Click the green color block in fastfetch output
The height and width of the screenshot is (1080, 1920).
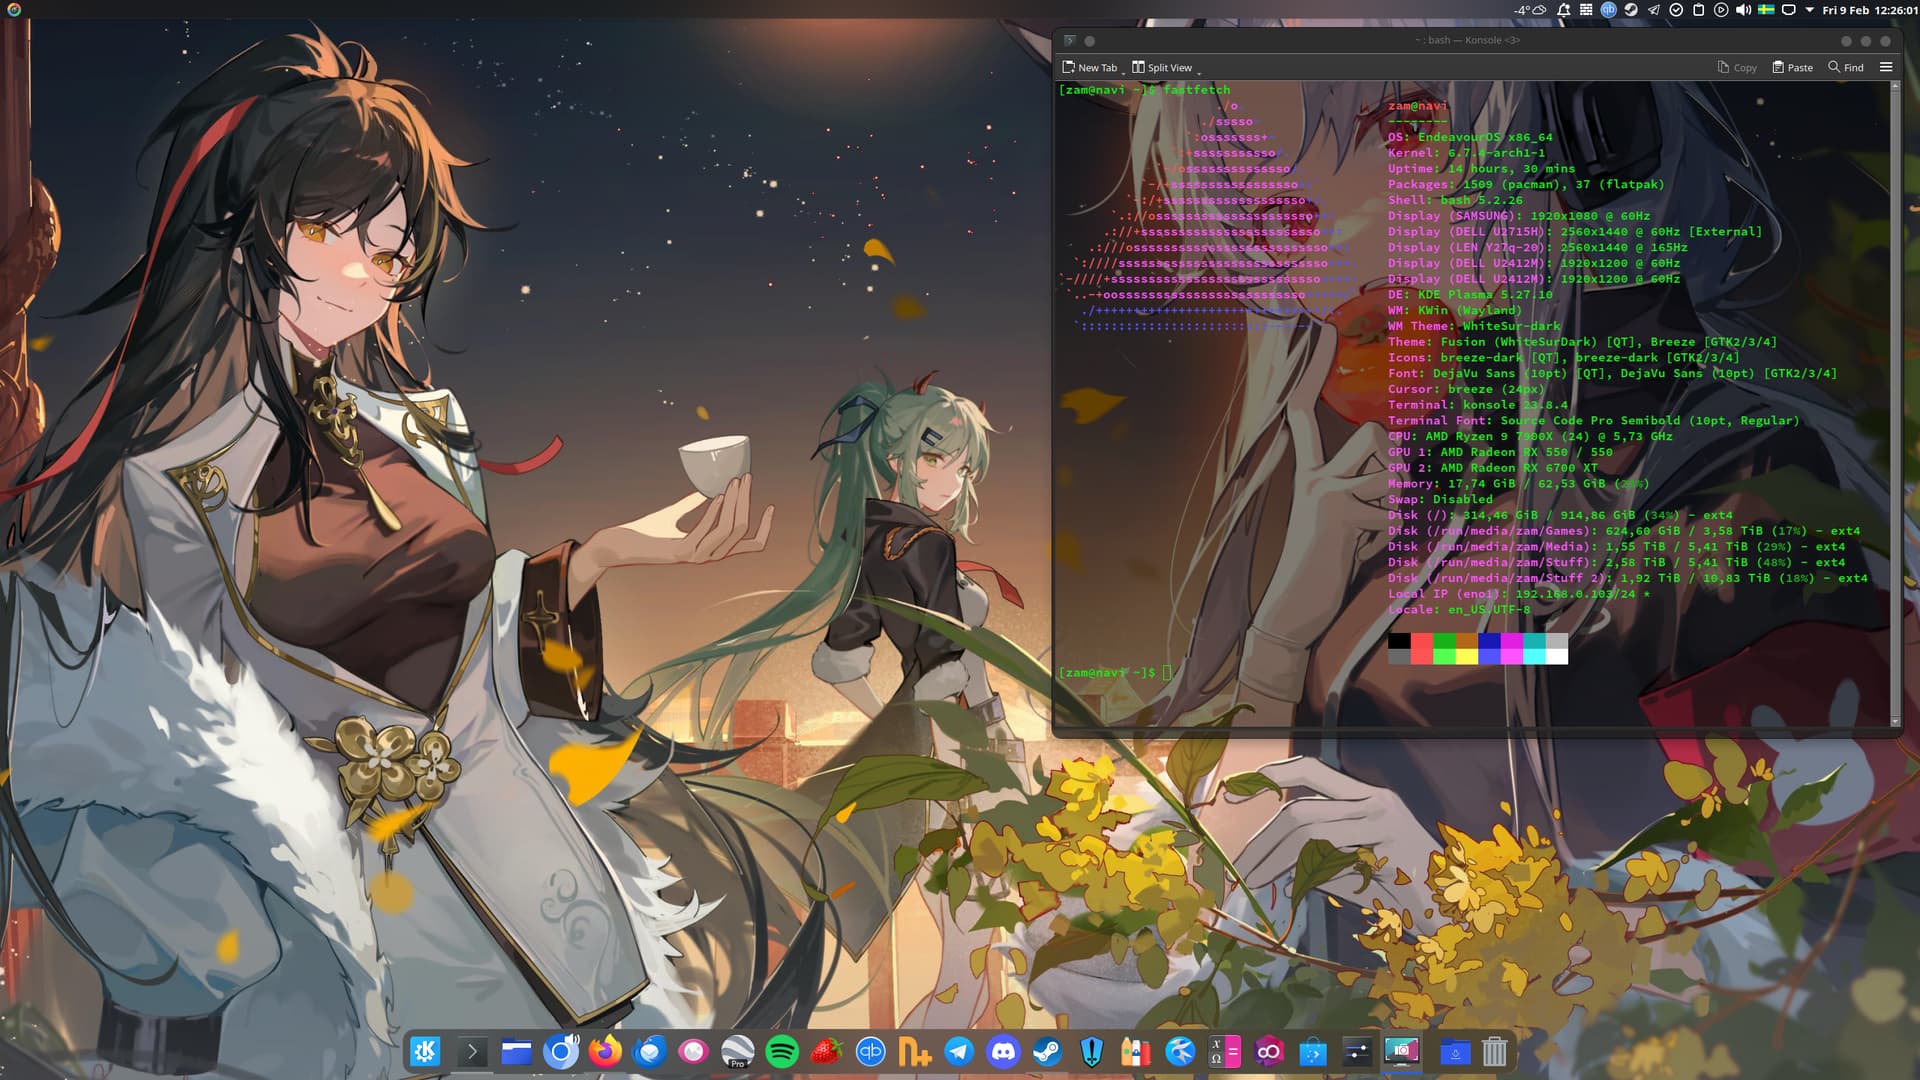[x=1444, y=649]
